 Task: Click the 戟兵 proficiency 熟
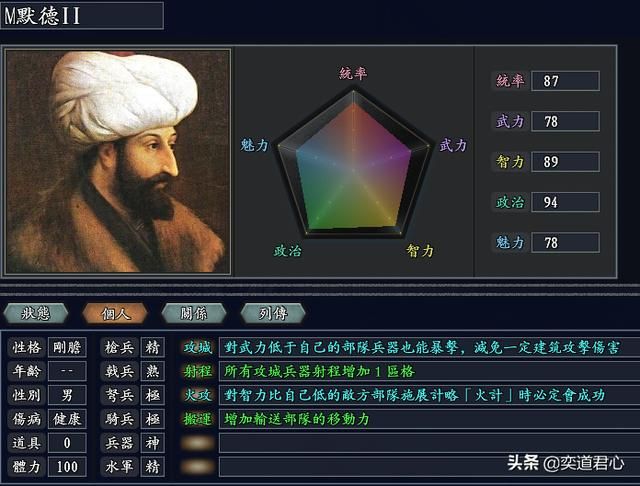point(153,371)
